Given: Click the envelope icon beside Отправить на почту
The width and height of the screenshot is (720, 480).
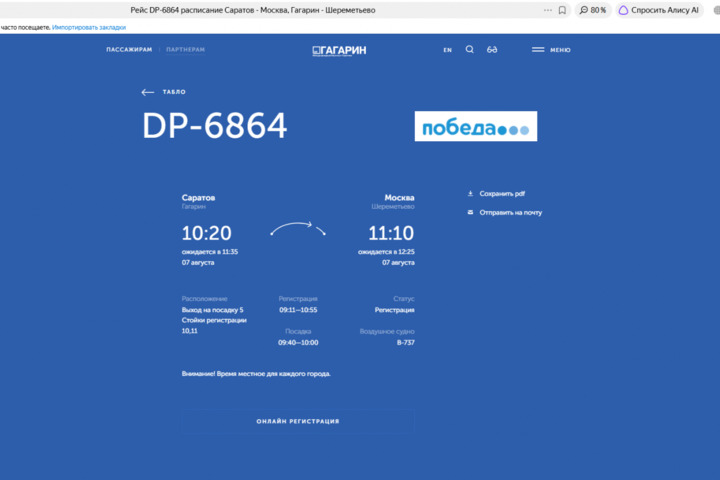Looking at the screenshot, I should click(x=470, y=212).
